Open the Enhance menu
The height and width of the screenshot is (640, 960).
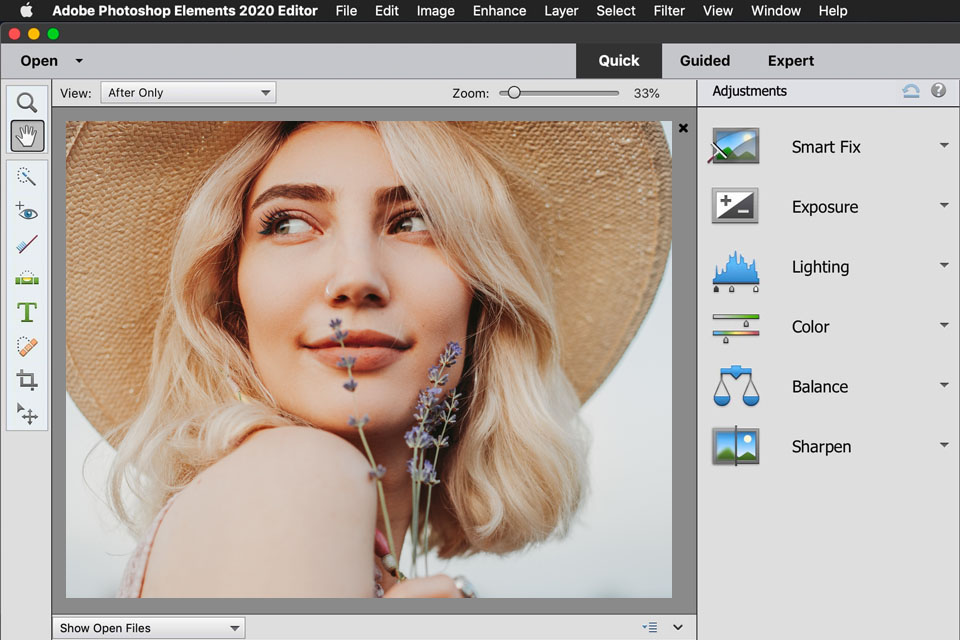coord(499,10)
